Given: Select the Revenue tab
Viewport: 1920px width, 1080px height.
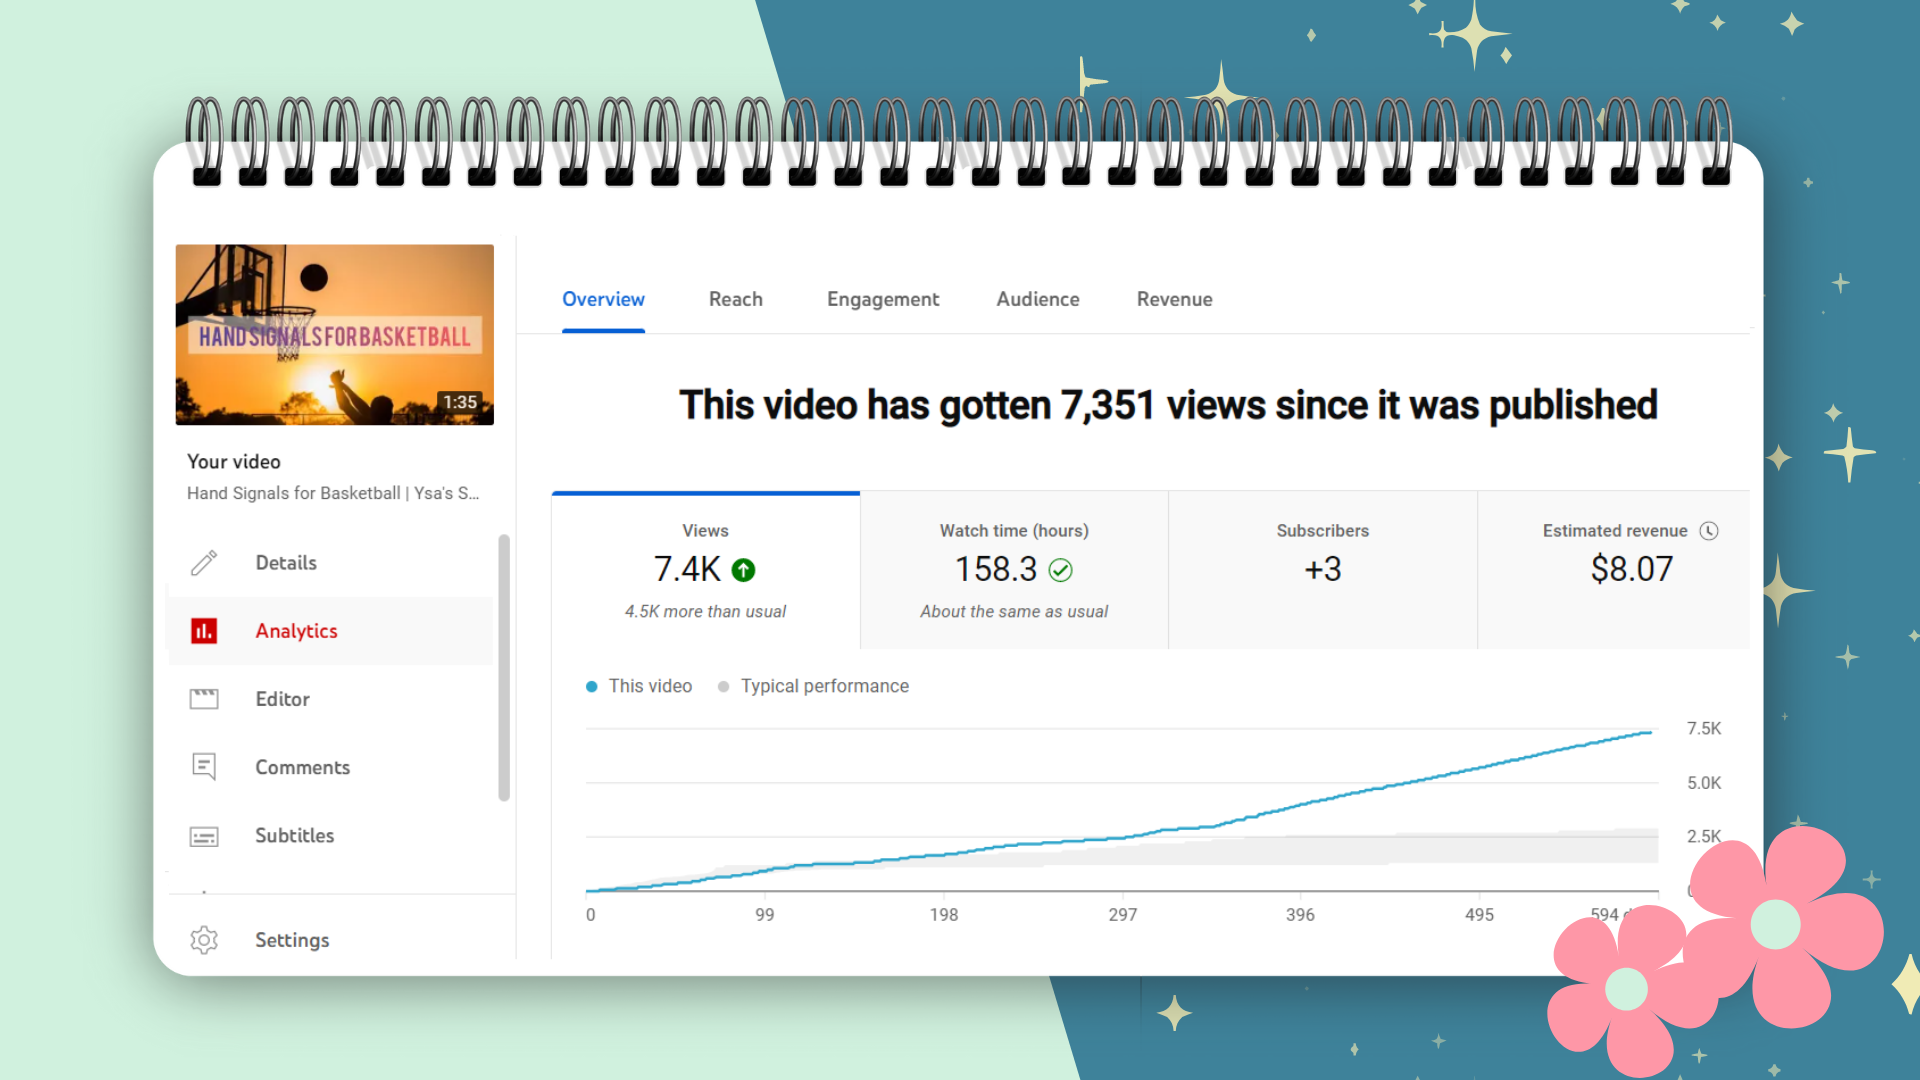Looking at the screenshot, I should click(x=1174, y=299).
